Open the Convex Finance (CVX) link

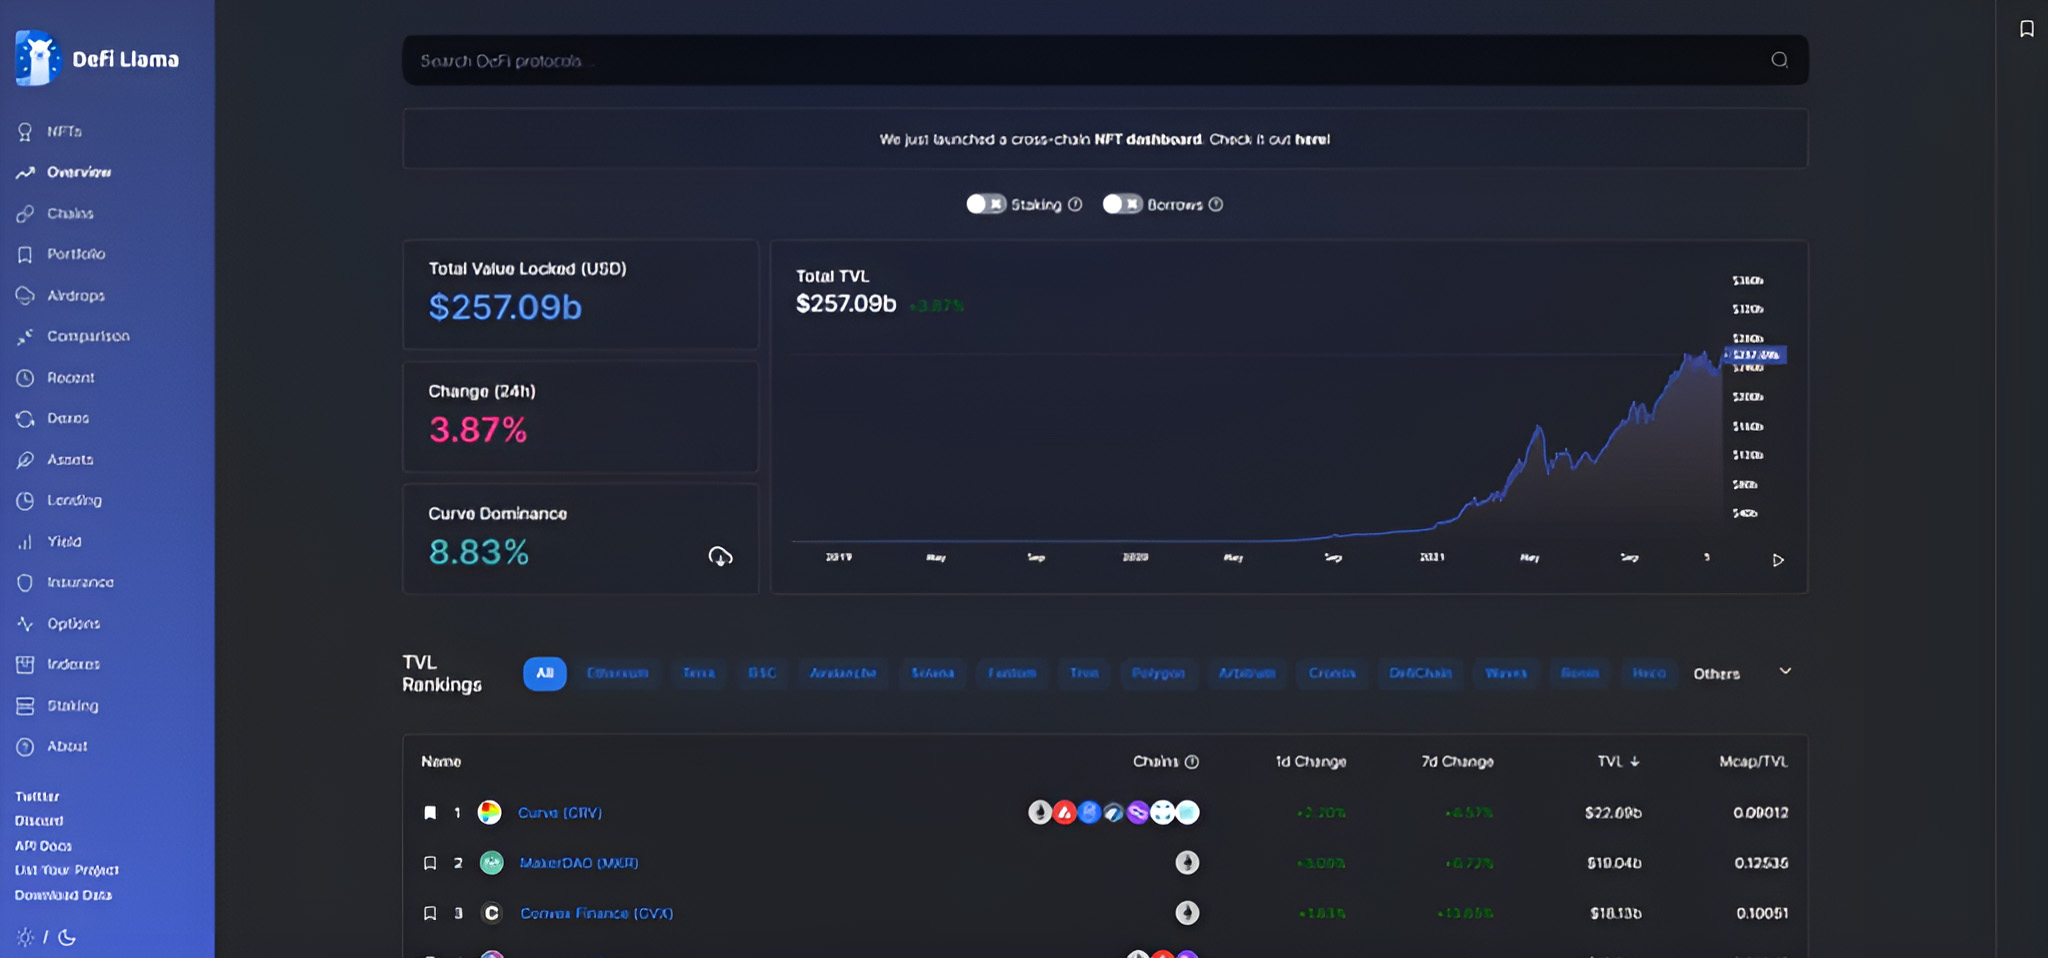pyautogui.click(x=596, y=913)
